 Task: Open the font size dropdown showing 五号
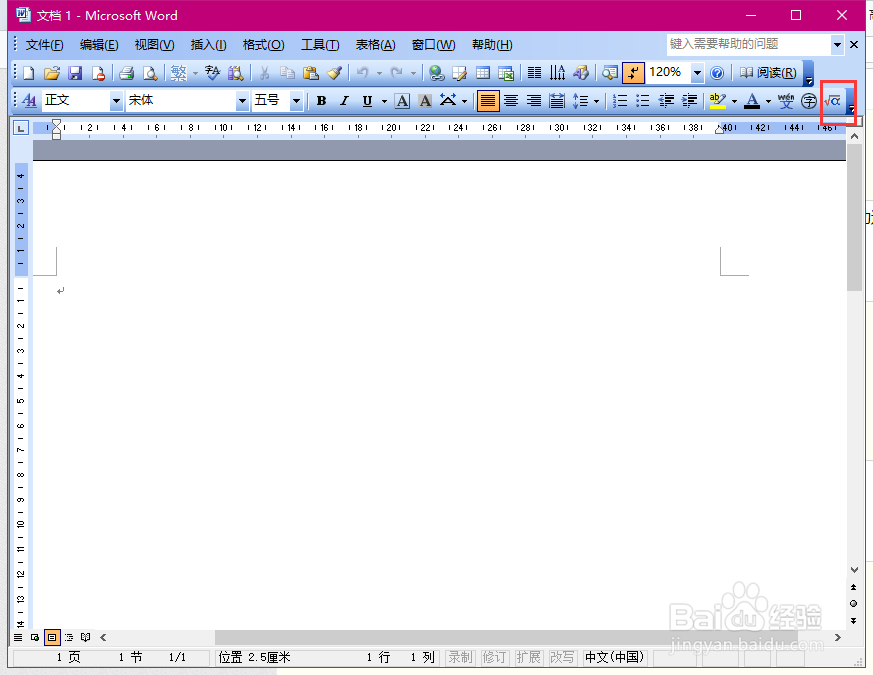pos(298,100)
